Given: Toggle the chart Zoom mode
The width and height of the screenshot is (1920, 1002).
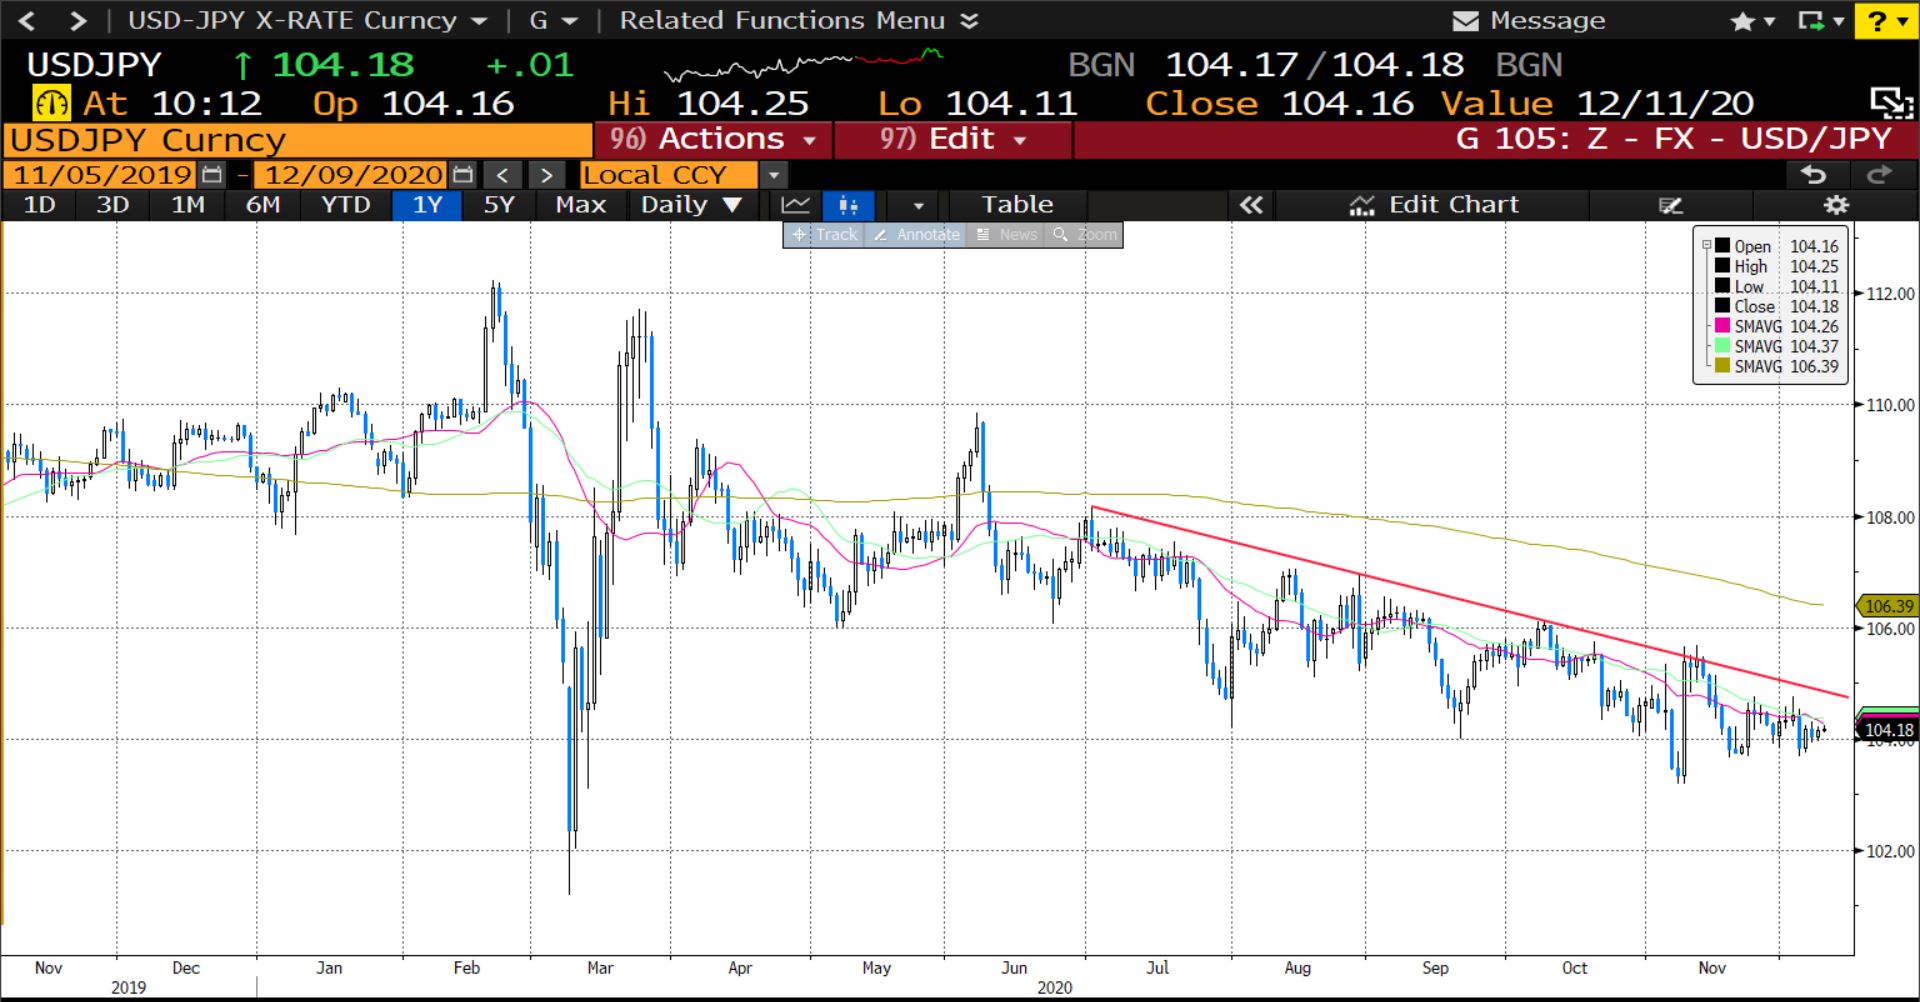Looking at the screenshot, I should pyautogui.click(x=1085, y=235).
